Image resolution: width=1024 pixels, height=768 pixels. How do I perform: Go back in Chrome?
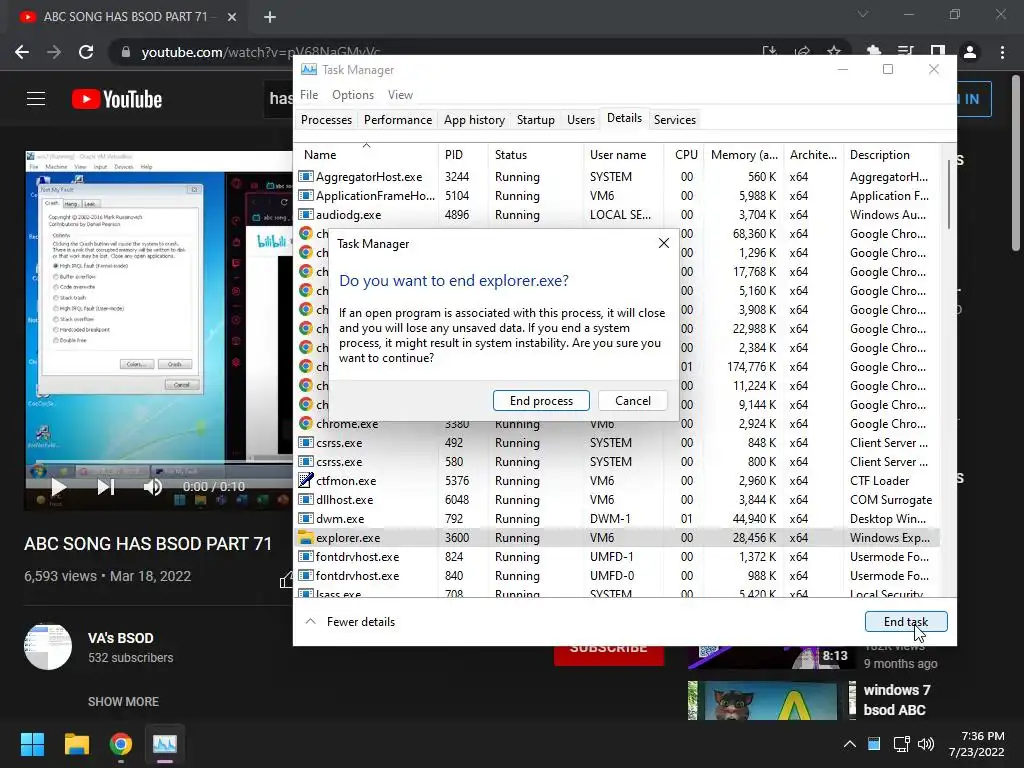point(22,52)
